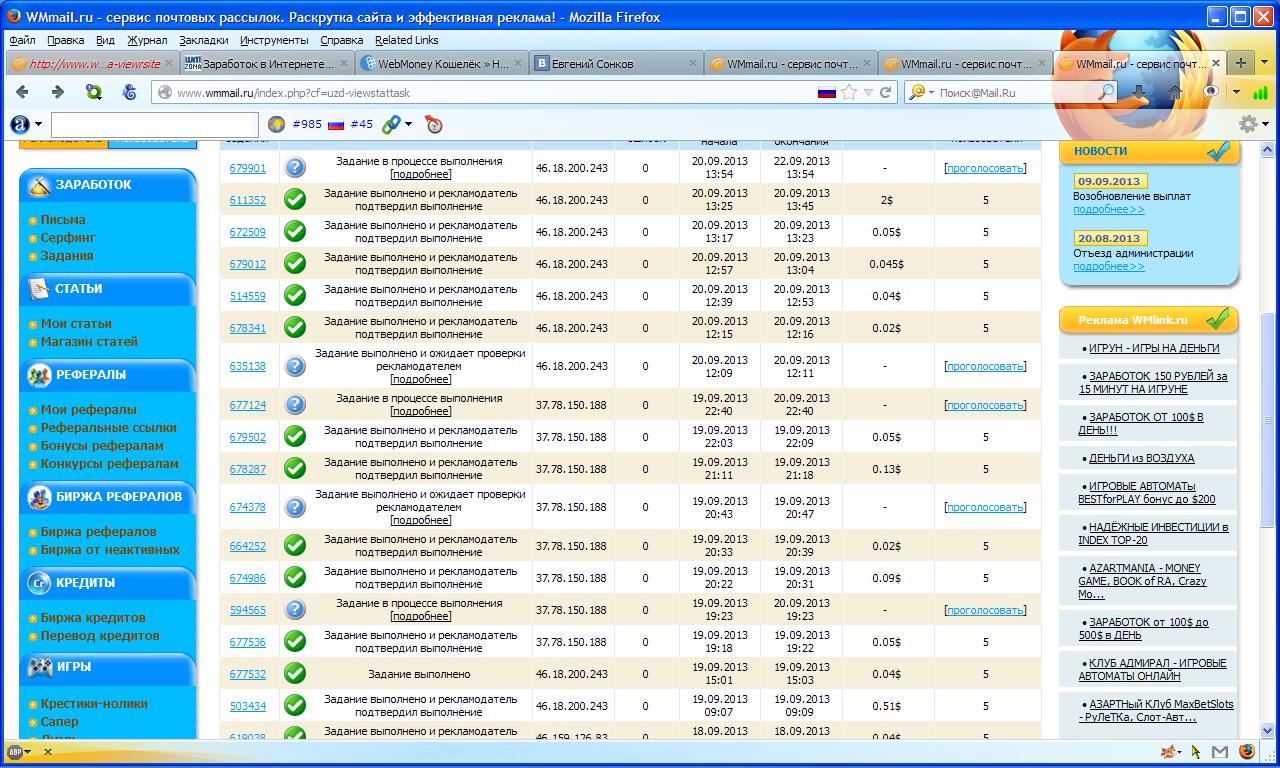Click the Adblock Plus ABP icon in status bar

tap(15, 751)
